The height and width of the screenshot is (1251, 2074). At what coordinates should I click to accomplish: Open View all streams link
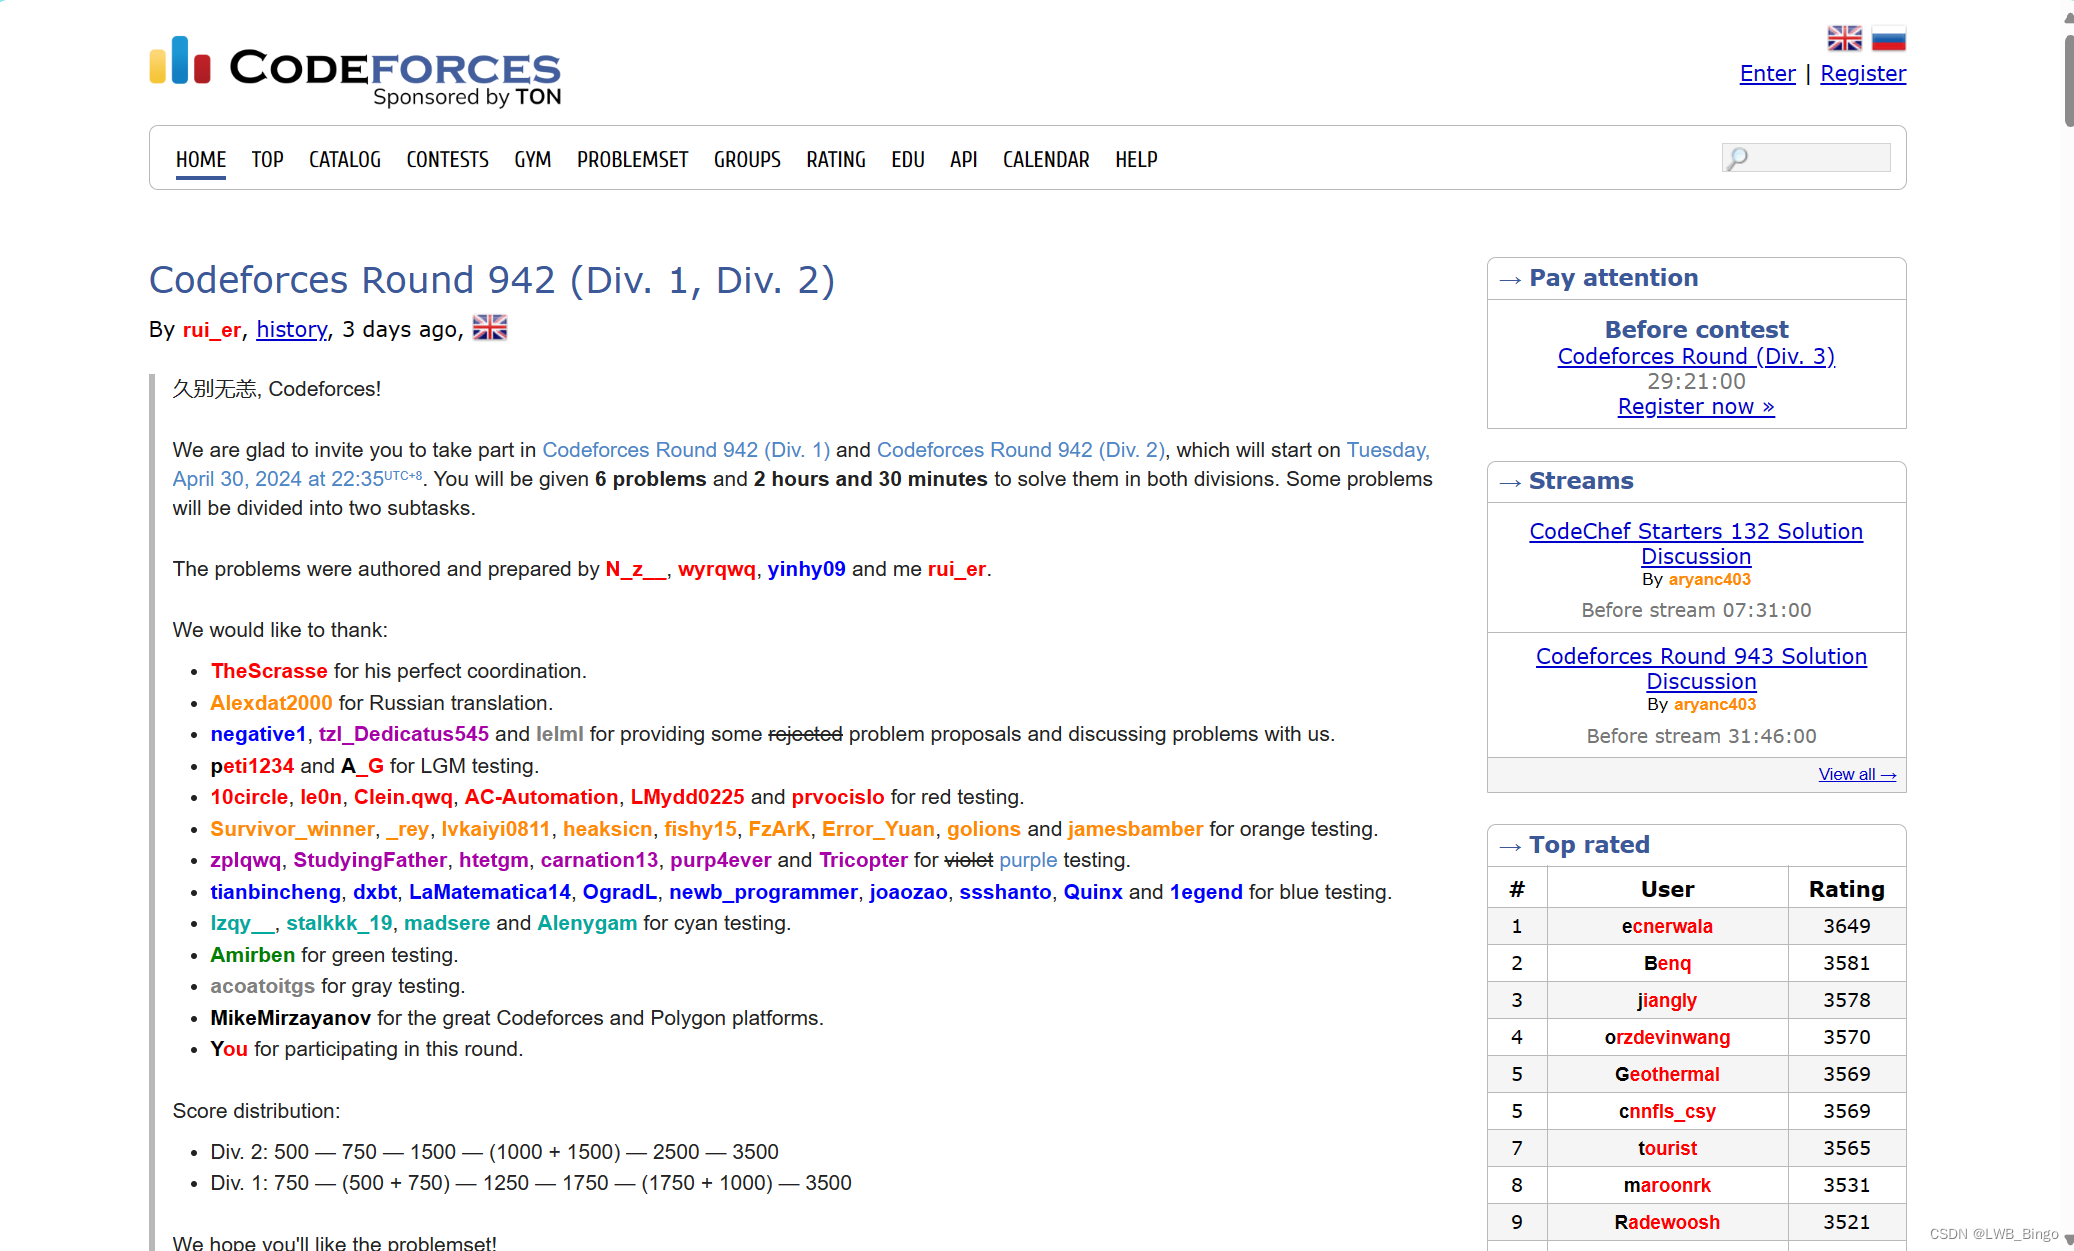1856,775
